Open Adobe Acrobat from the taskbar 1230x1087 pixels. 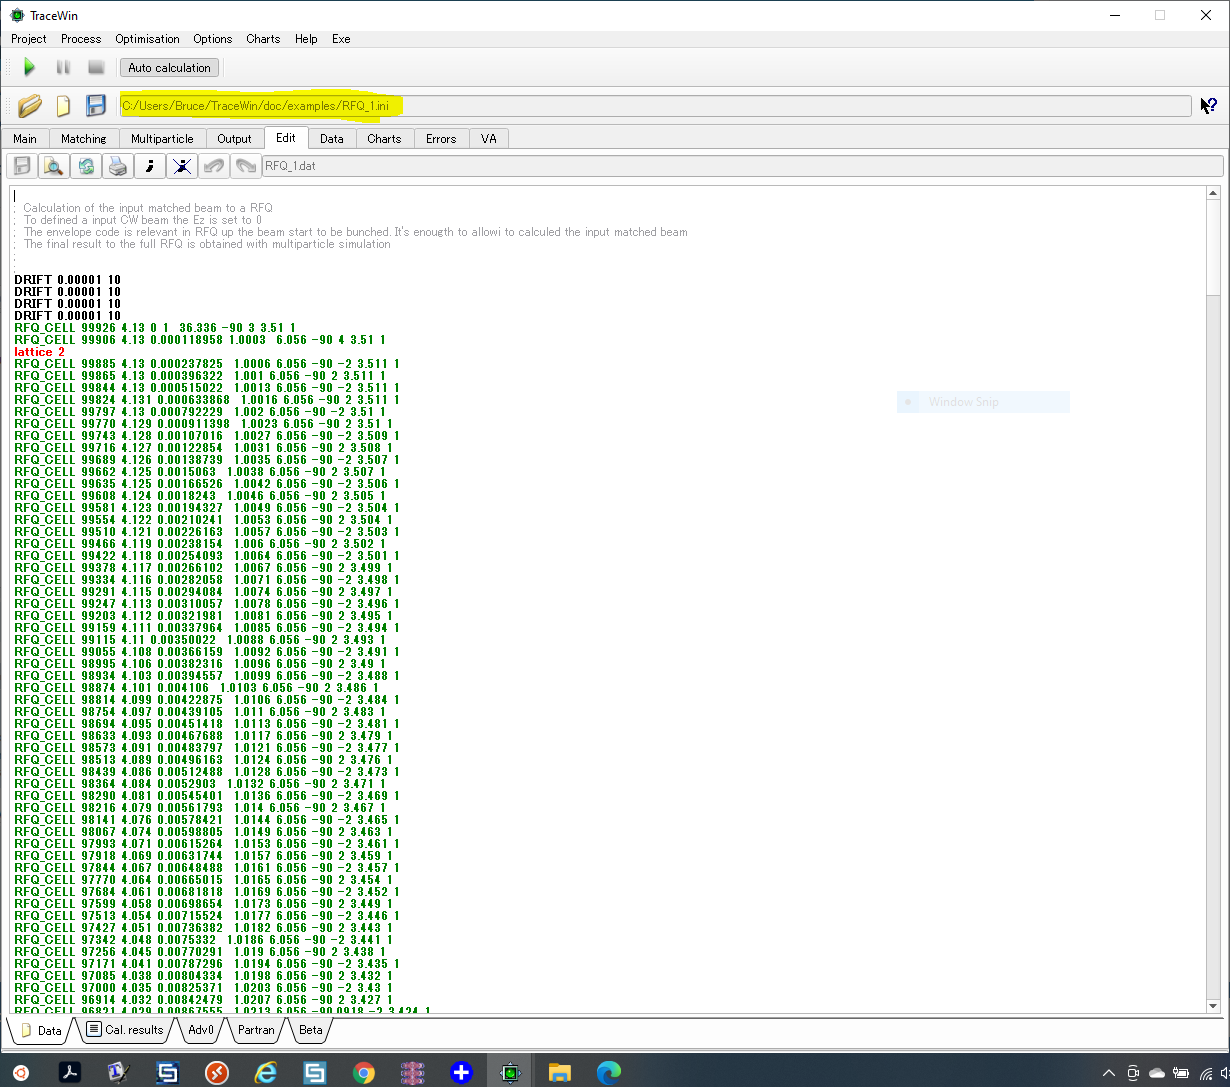(x=70, y=1072)
